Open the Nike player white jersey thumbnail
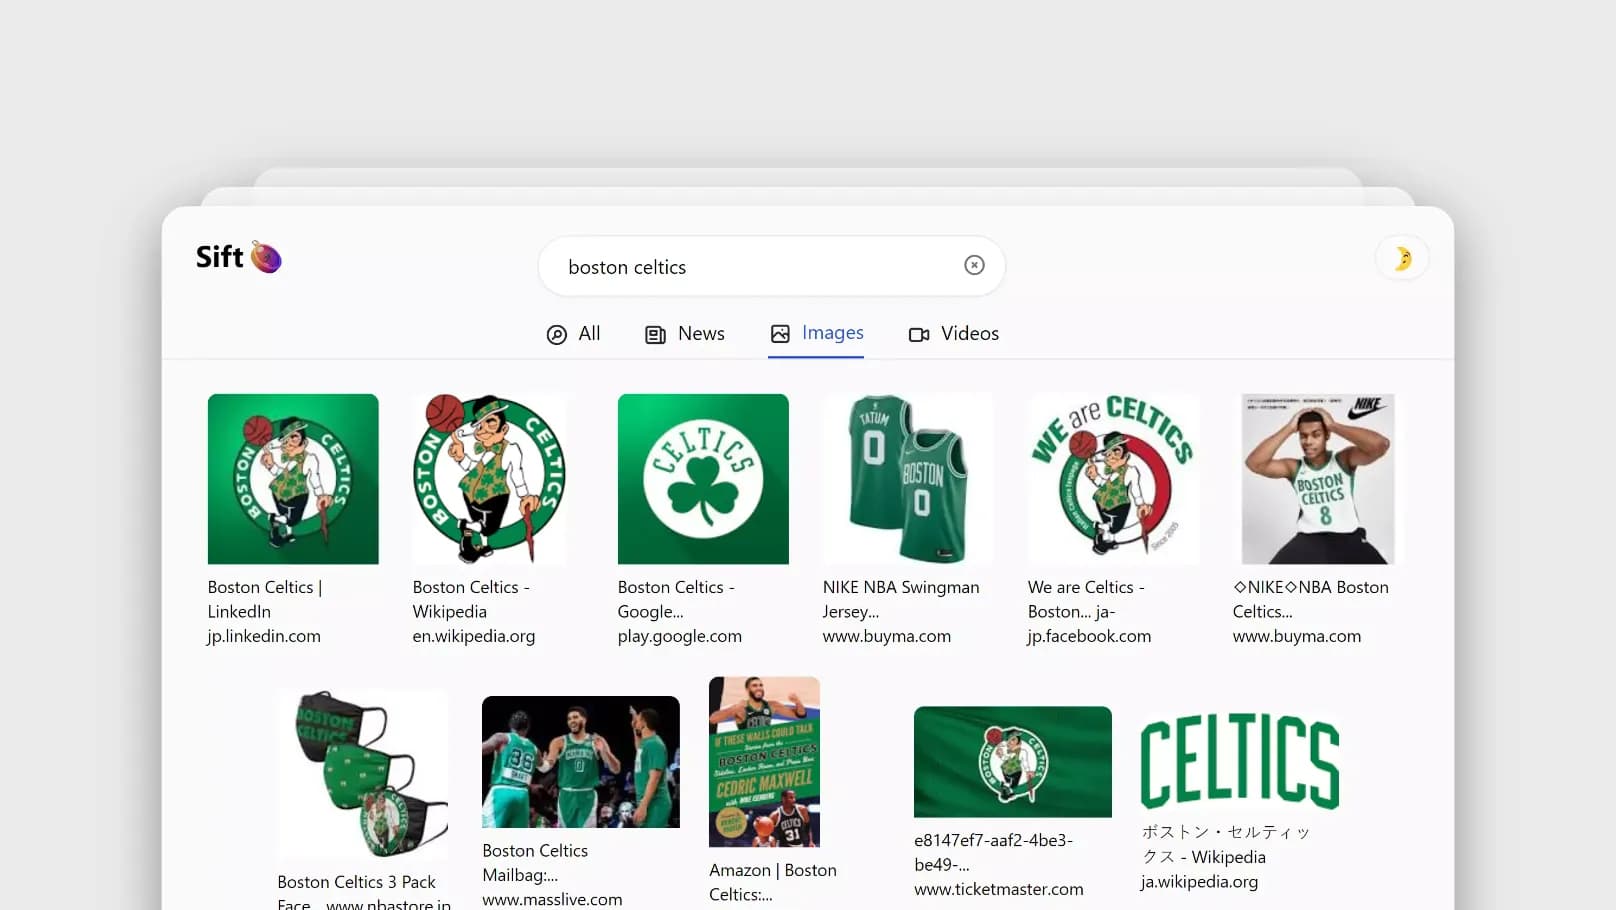The image size is (1616, 910). pos(1318,479)
